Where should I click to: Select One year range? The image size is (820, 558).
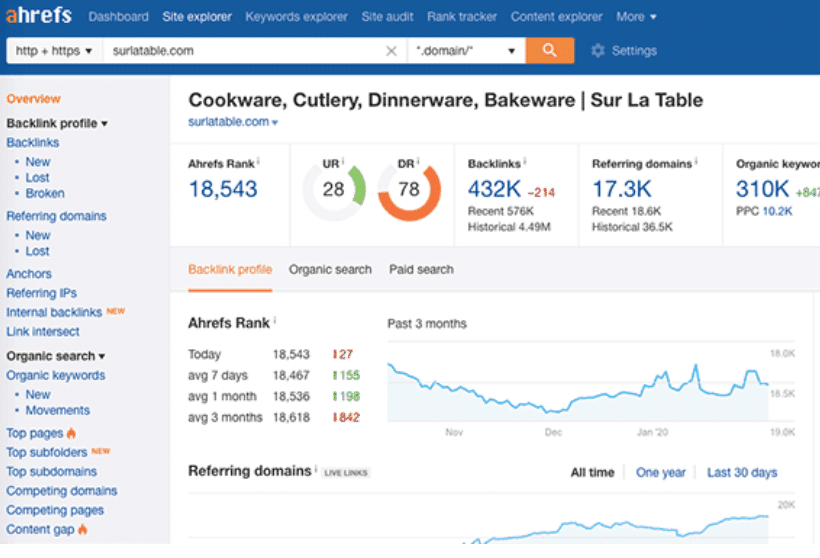(660, 473)
